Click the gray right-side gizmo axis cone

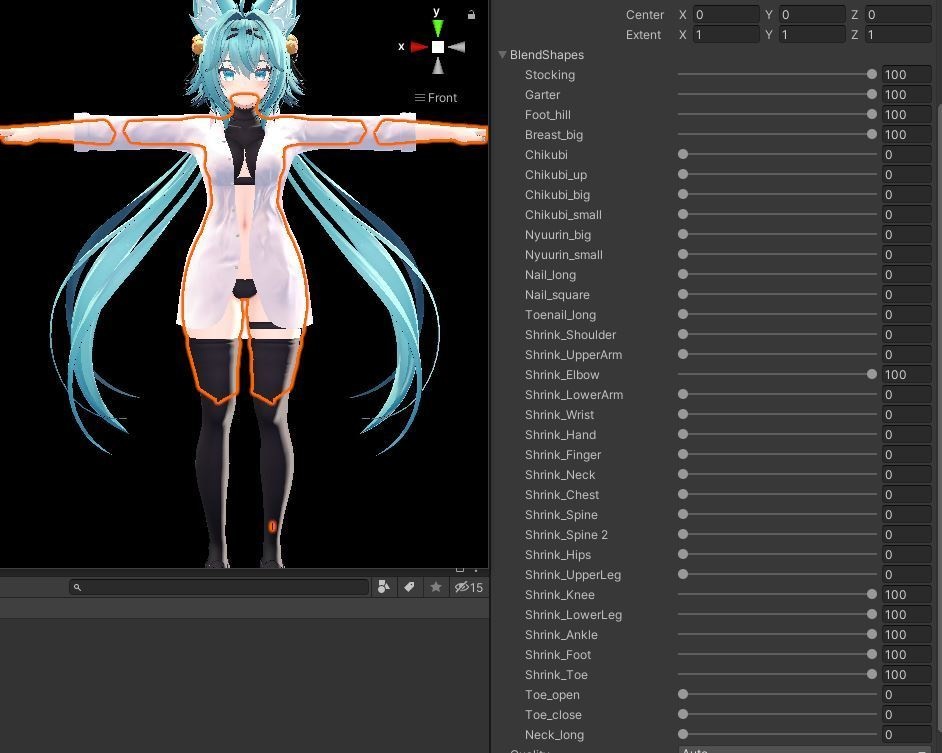point(457,47)
